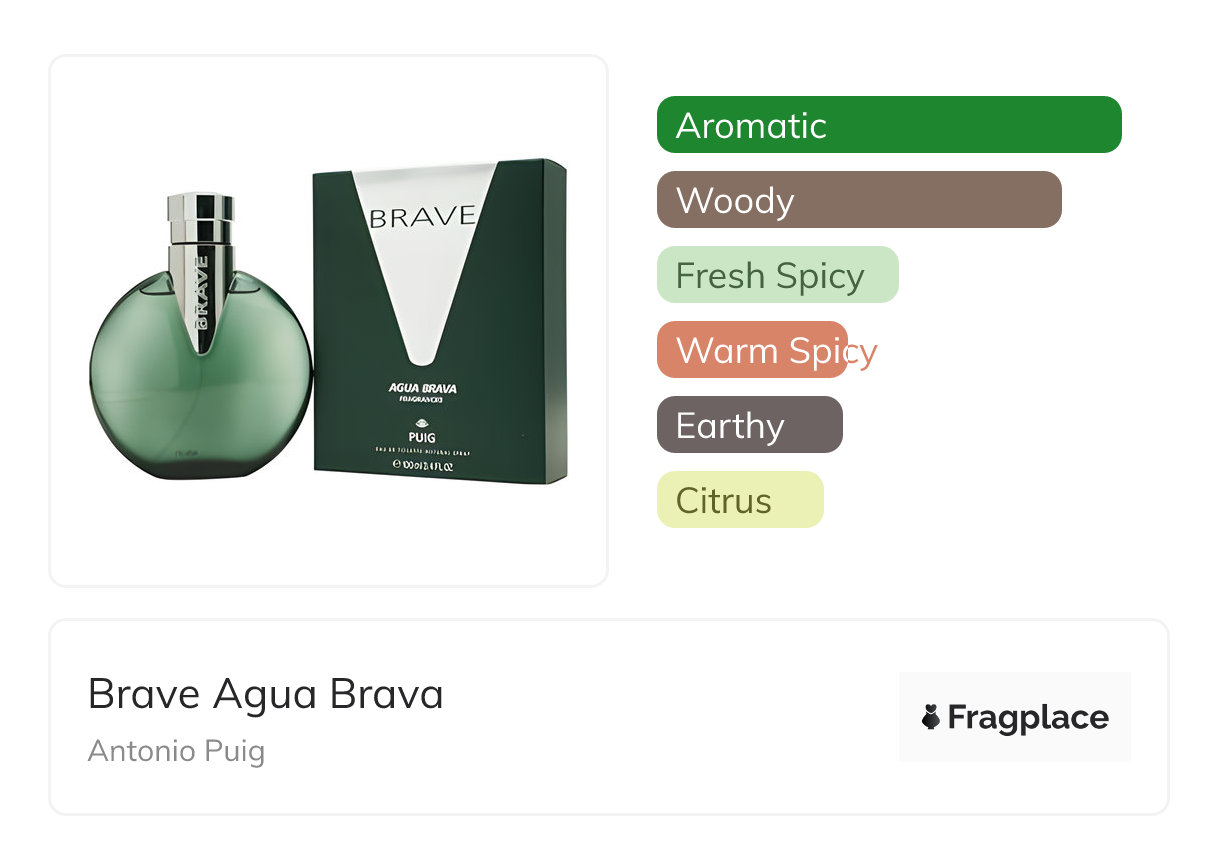Click the AGUA BRAVA text on the box

point(422,388)
